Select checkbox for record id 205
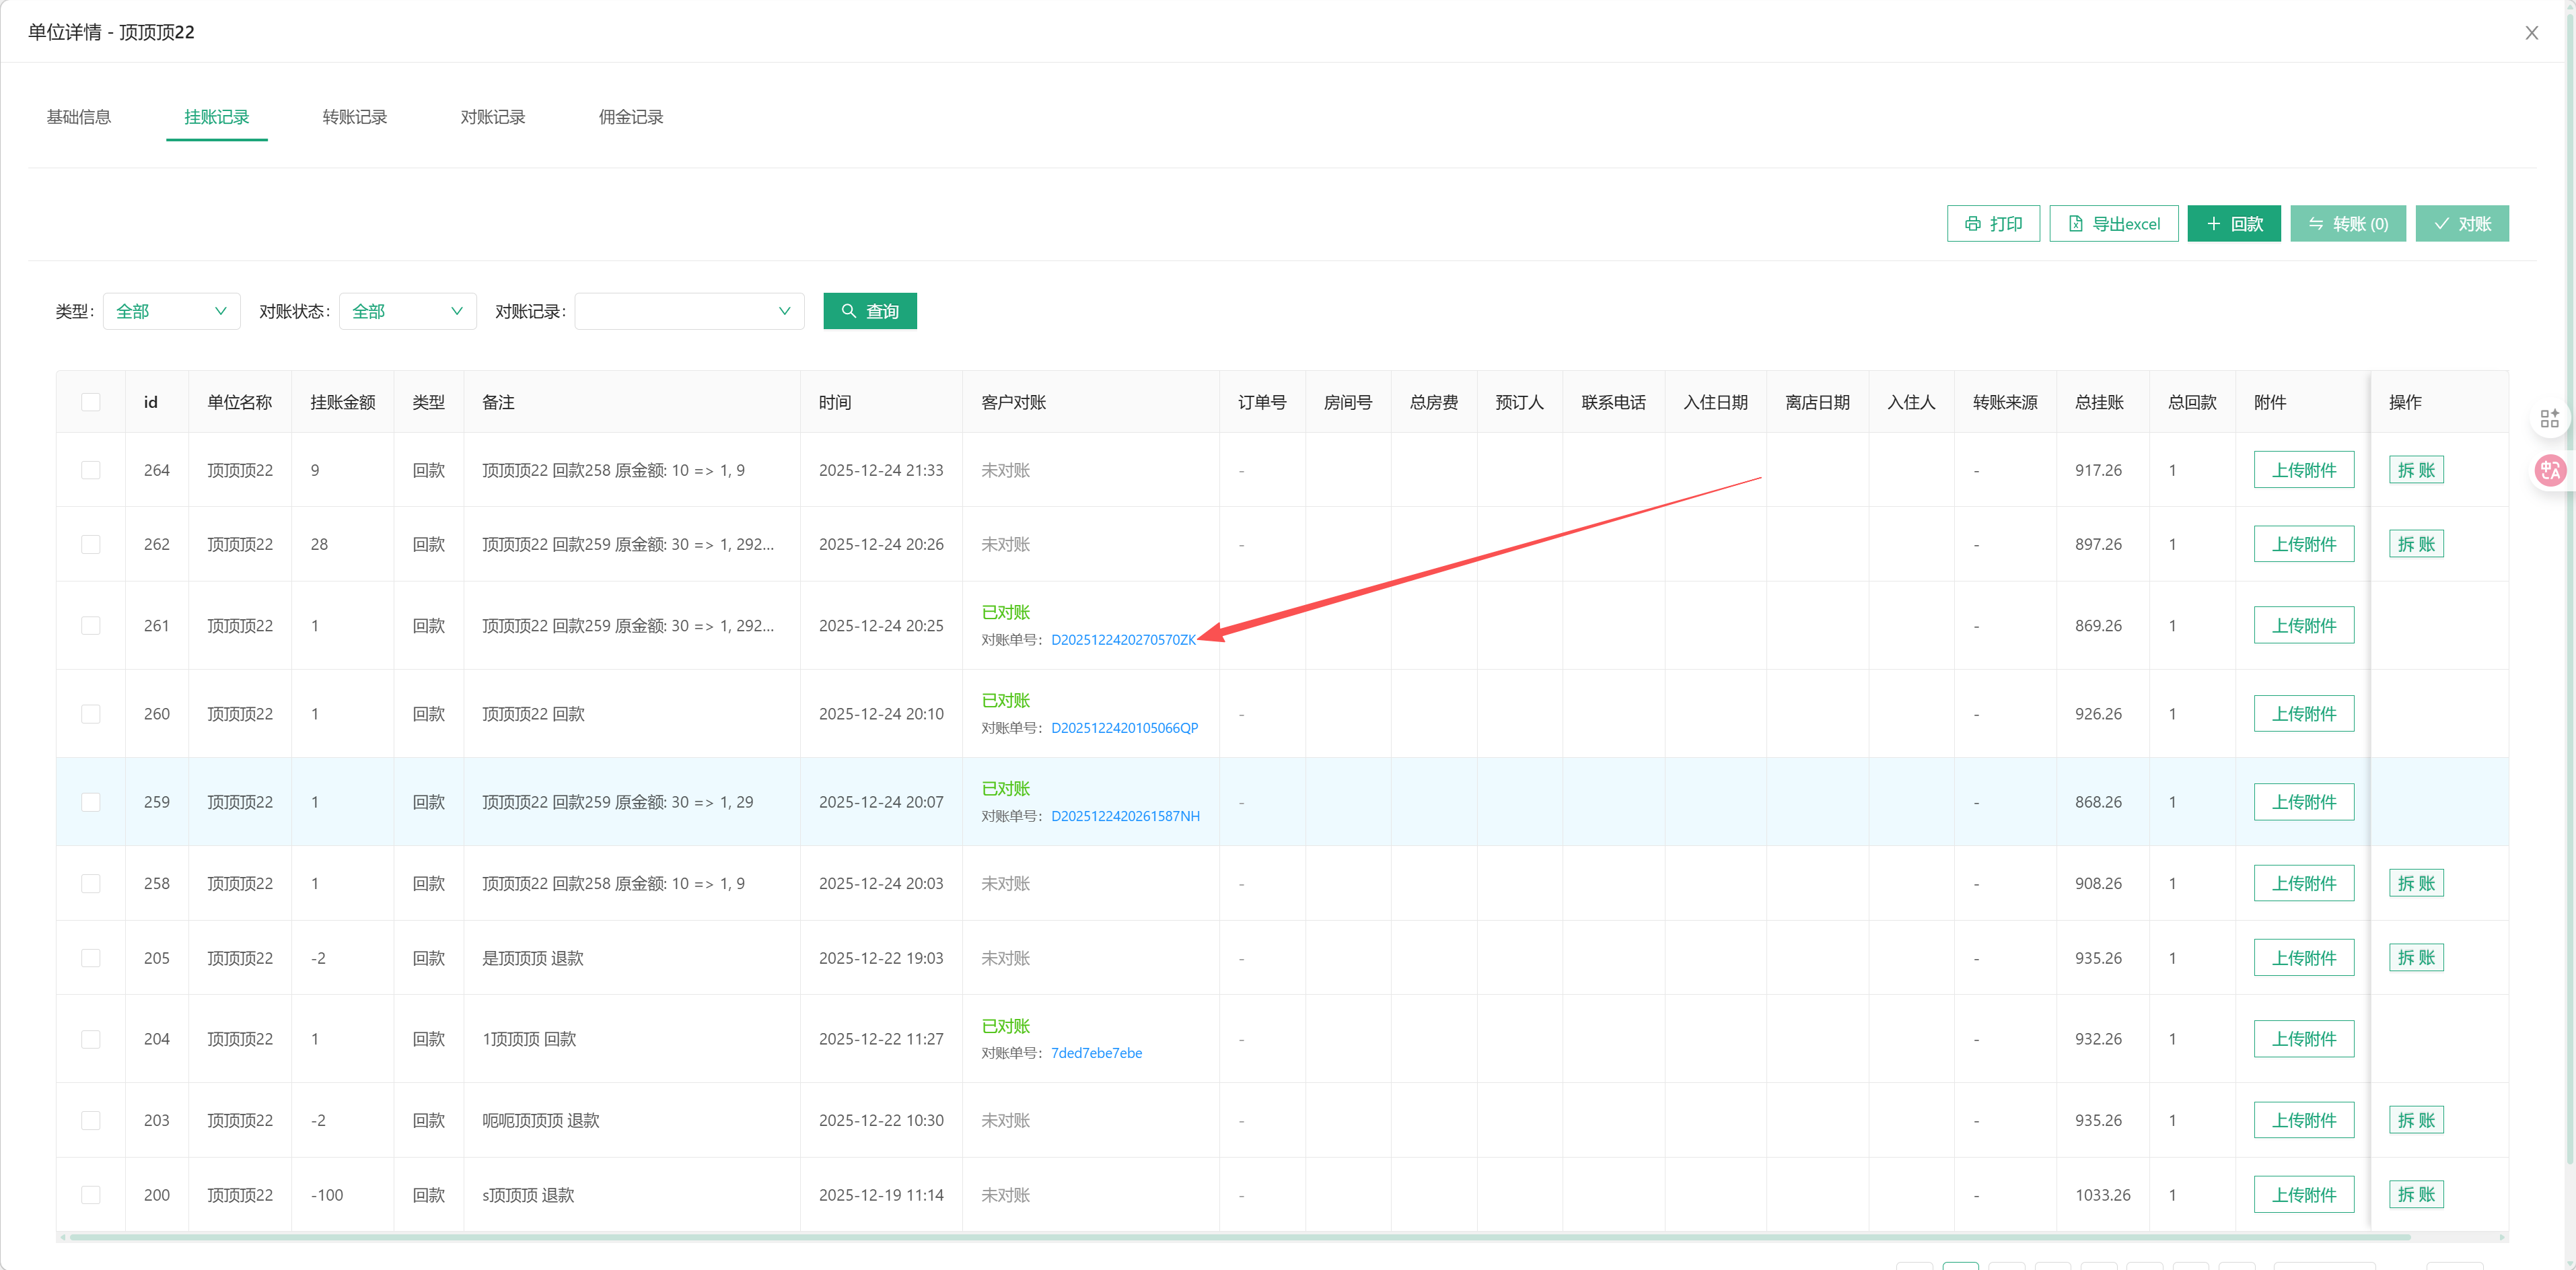 click(91, 958)
